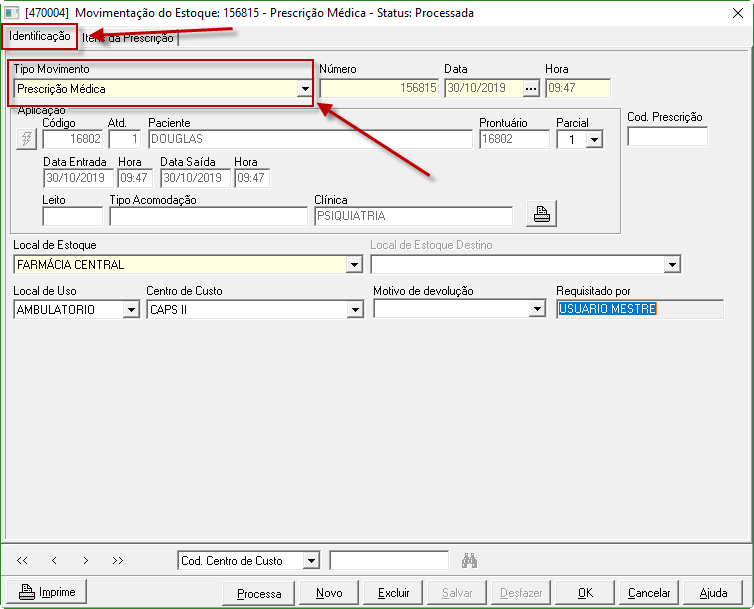Go to first record with << button

click(x=22, y=560)
